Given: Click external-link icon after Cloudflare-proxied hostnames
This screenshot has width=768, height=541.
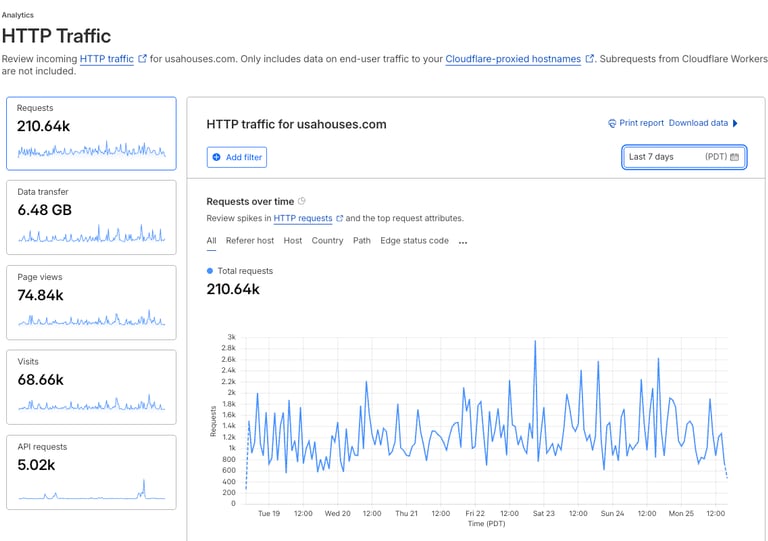Looking at the screenshot, I should pyautogui.click(x=590, y=59).
